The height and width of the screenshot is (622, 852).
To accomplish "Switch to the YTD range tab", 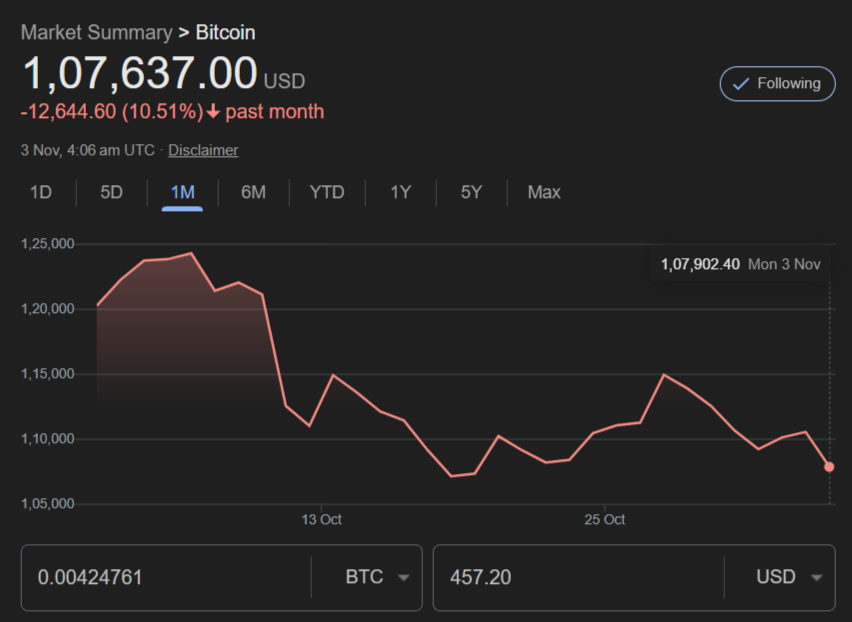I will [327, 192].
